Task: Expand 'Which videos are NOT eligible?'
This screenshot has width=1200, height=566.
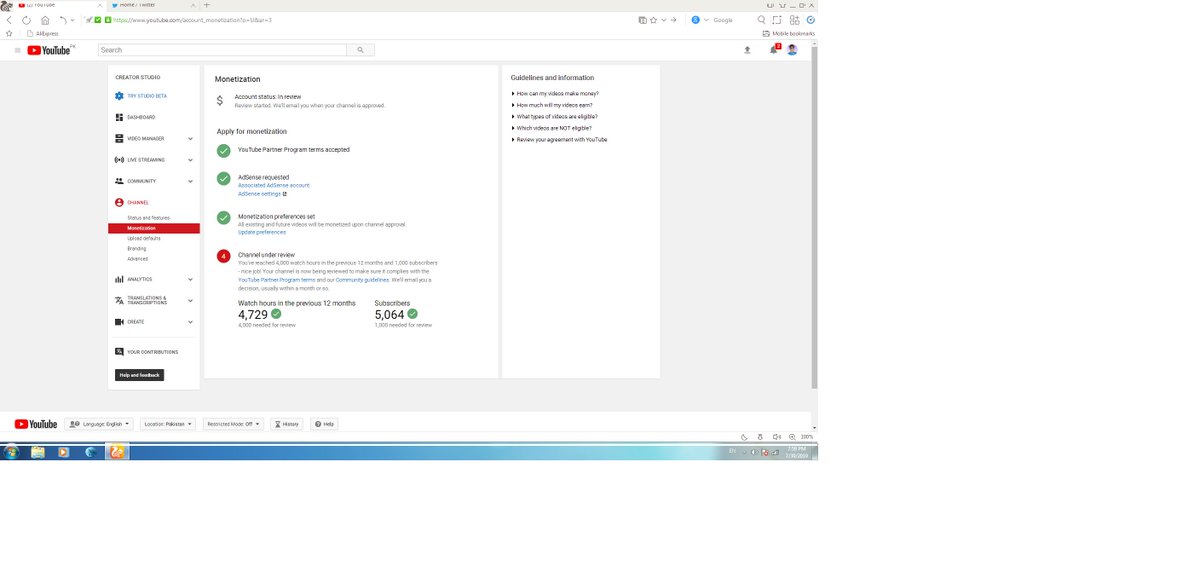Action: [551, 128]
